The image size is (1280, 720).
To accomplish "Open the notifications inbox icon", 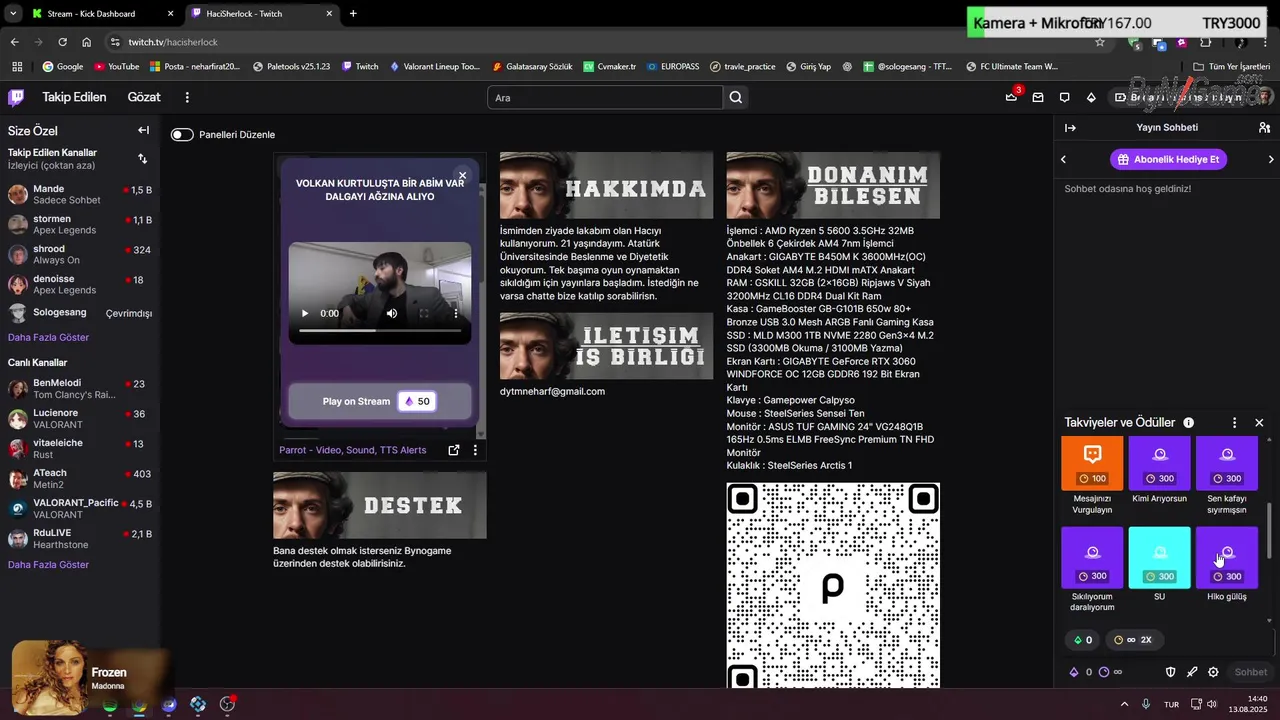I will coord(1038,97).
